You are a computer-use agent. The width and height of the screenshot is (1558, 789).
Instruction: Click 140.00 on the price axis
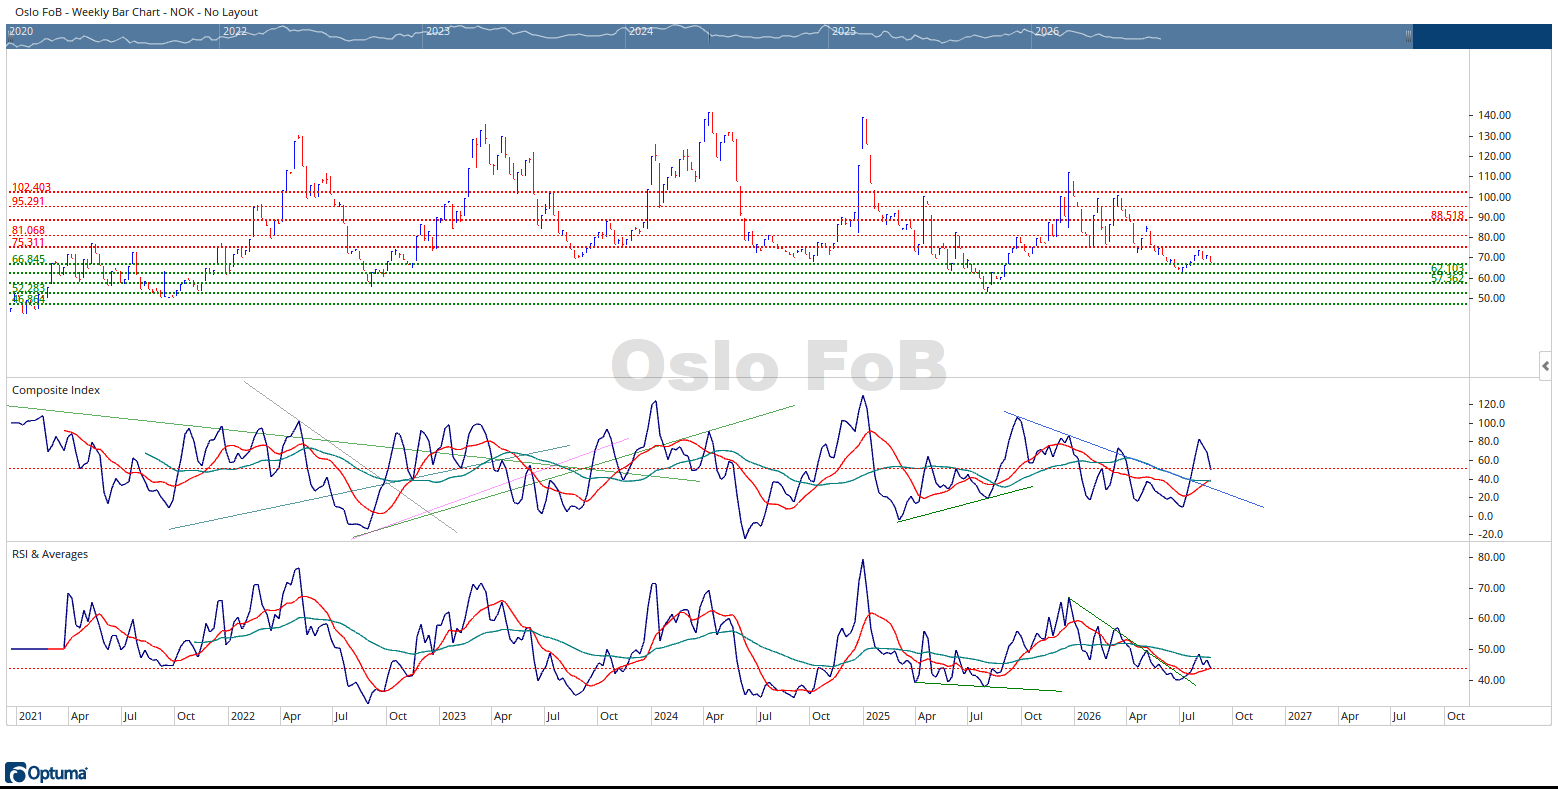(x=1494, y=115)
